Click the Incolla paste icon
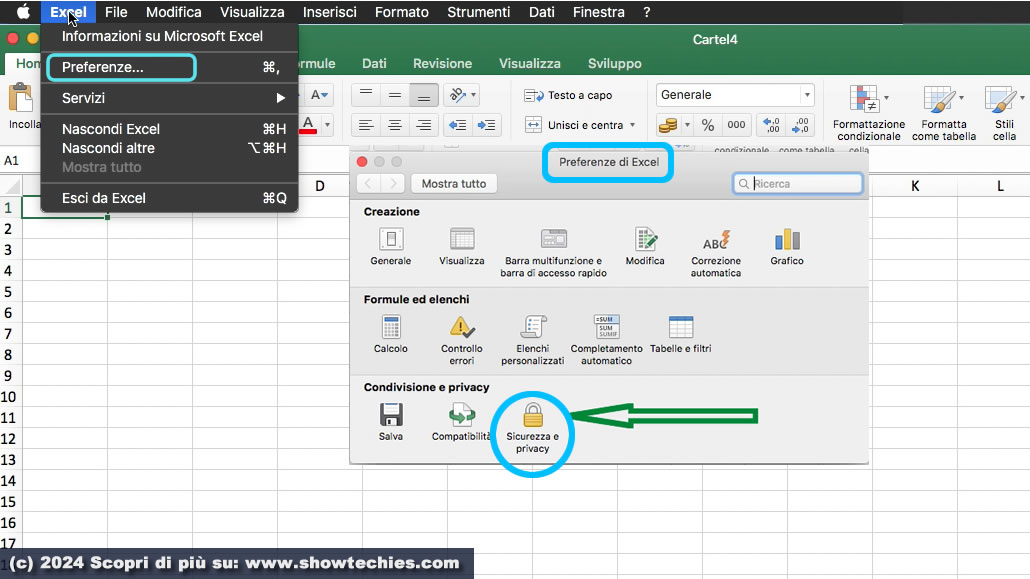The image size is (1030, 579). [x=21, y=99]
